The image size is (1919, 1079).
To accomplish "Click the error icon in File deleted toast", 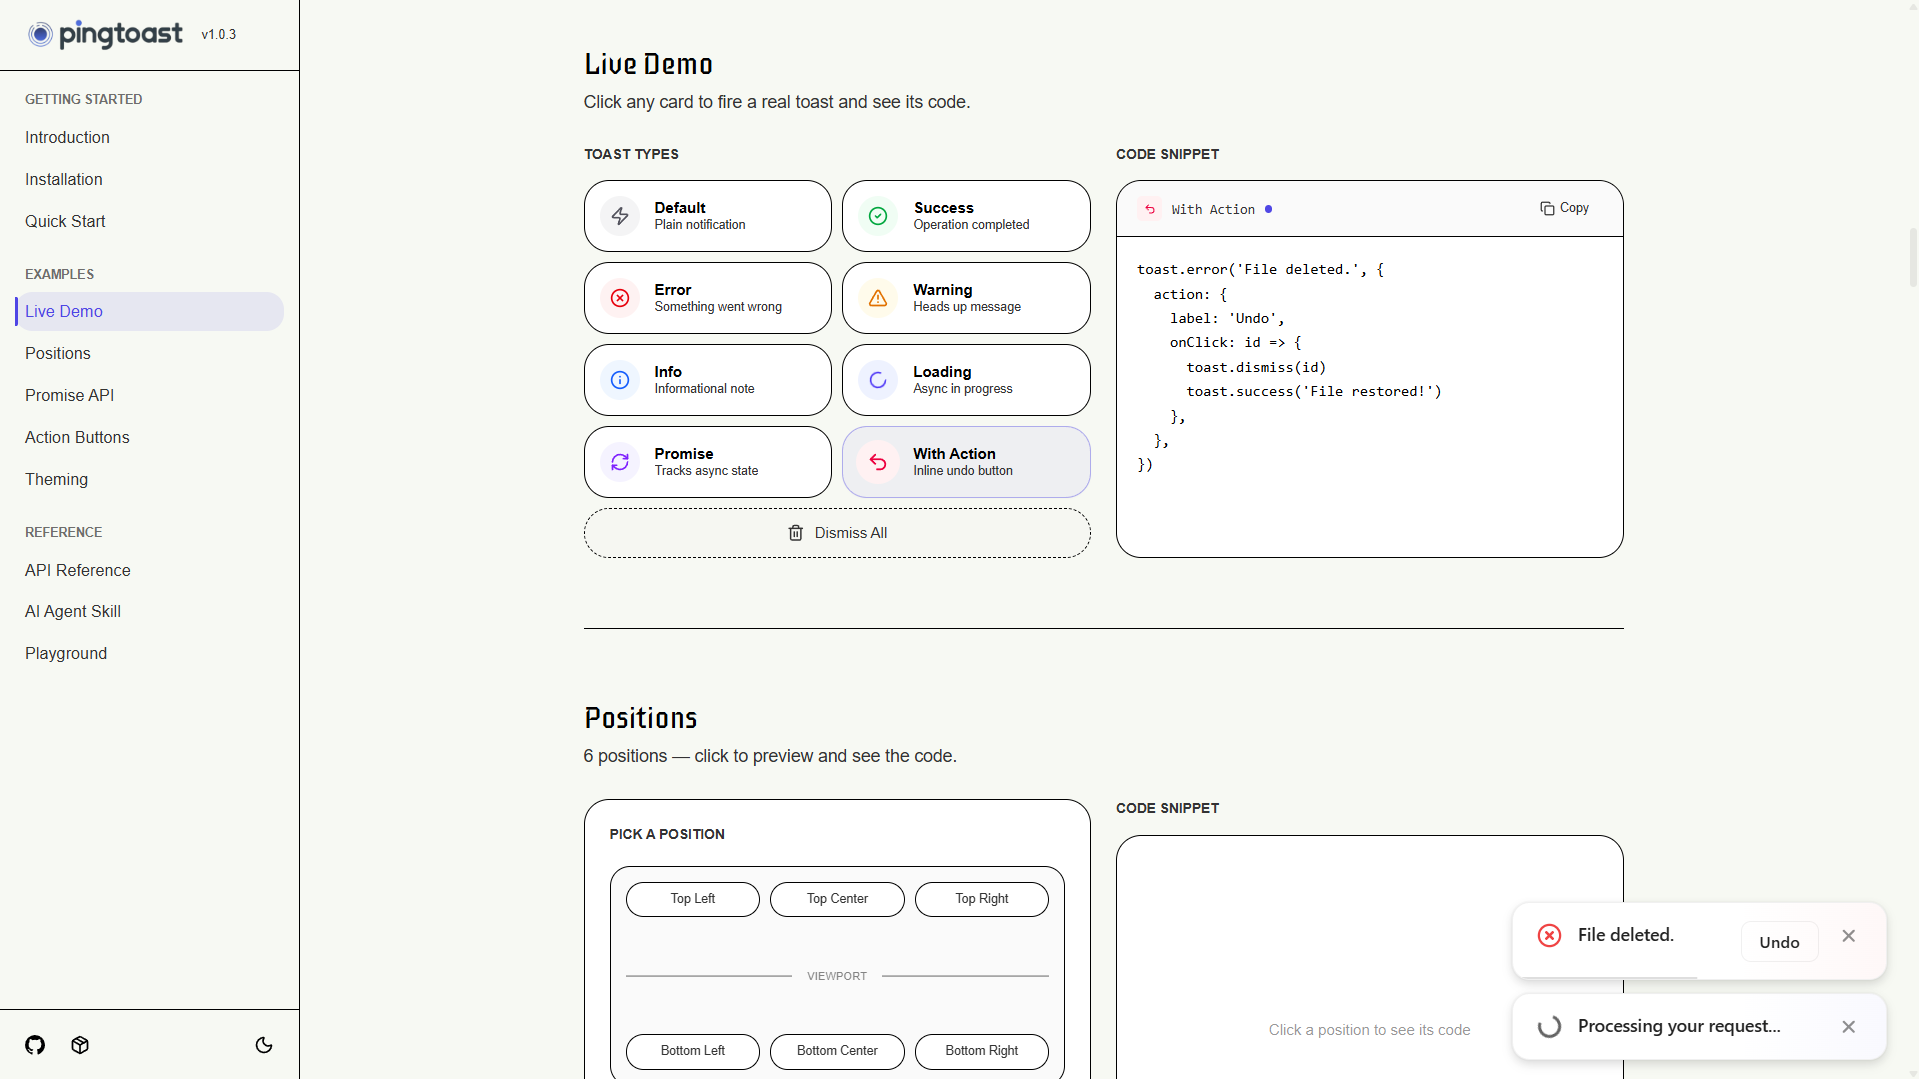I will [x=1549, y=935].
